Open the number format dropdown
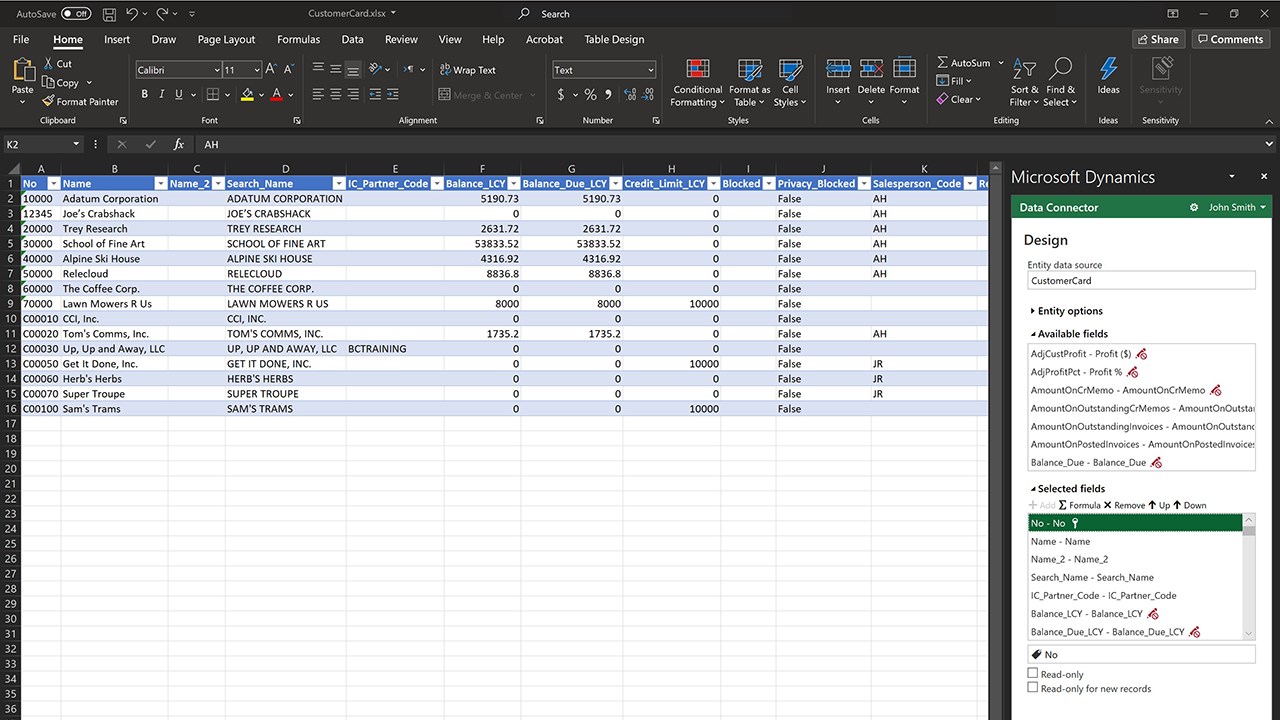Image resolution: width=1280 pixels, height=720 pixels. tap(651, 70)
